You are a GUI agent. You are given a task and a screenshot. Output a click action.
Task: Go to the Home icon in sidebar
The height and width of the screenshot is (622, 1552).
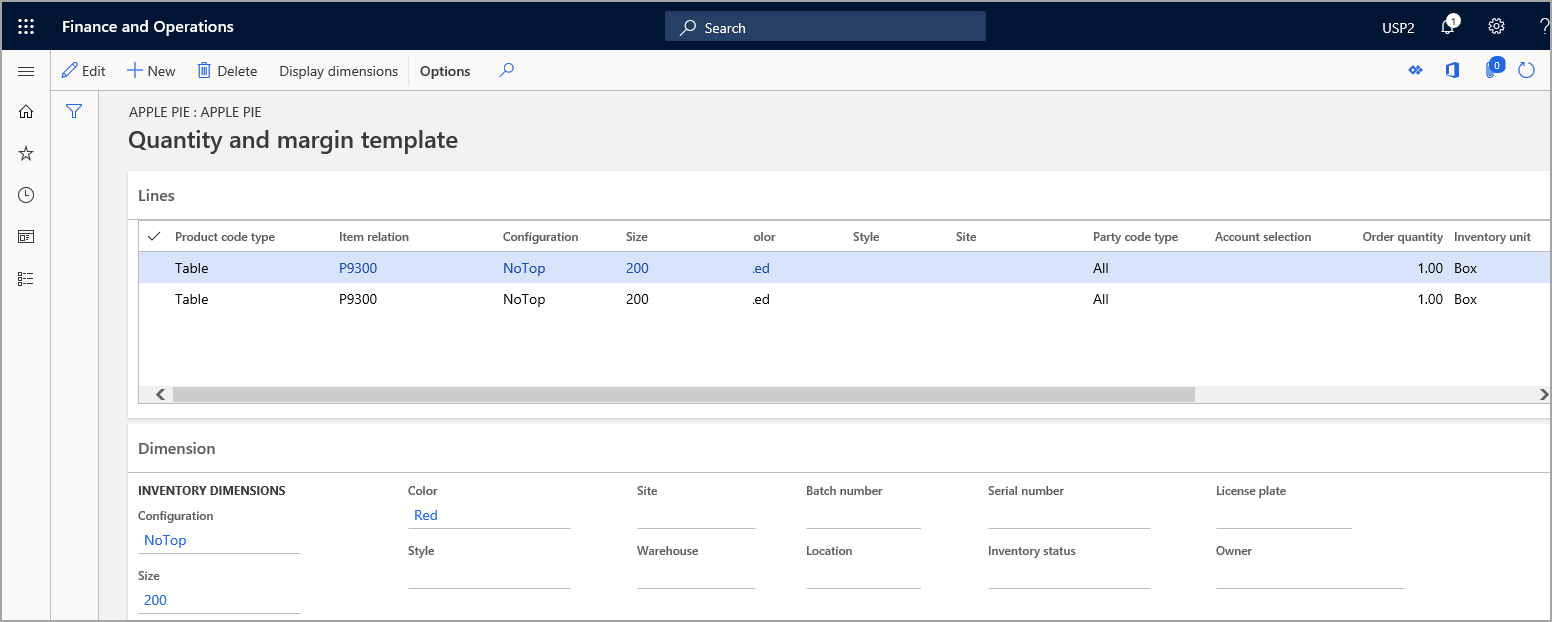coord(26,111)
